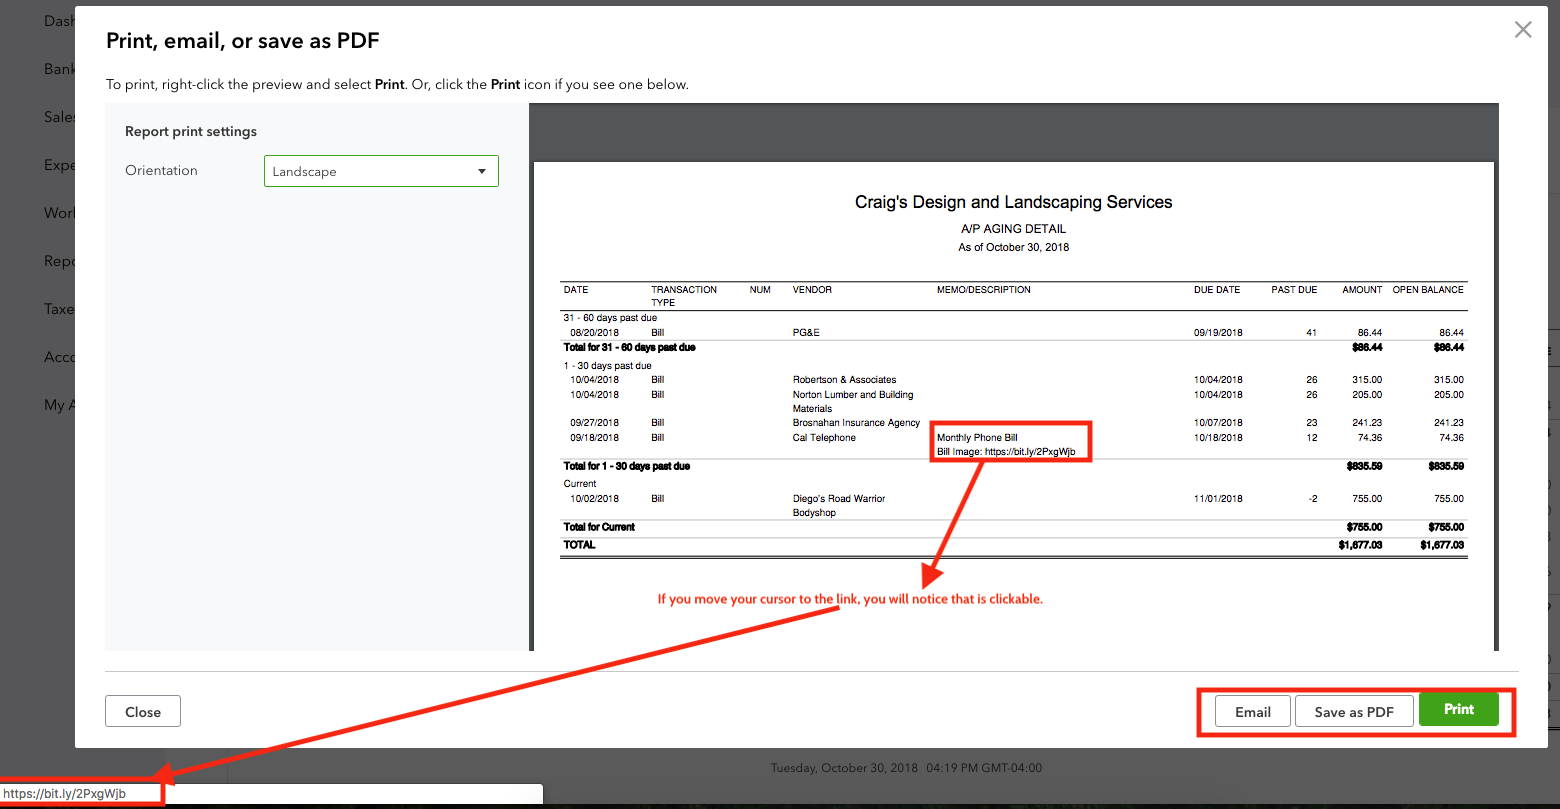Open the Orientation dropdown showing Landscape
Image resolution: width=1560 pixels, height=809 pixels.
click(x=381, y=171)
